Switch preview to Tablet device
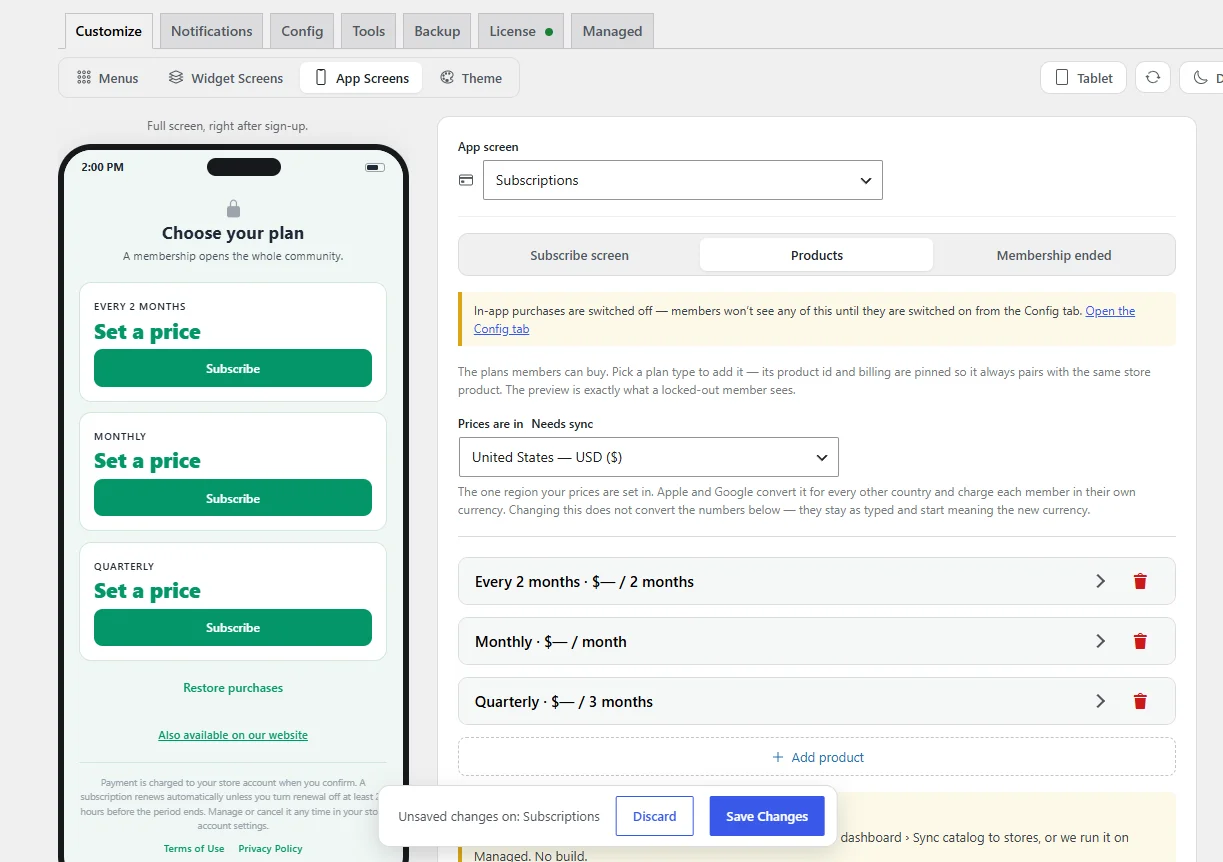 [x=1084, y=78]
